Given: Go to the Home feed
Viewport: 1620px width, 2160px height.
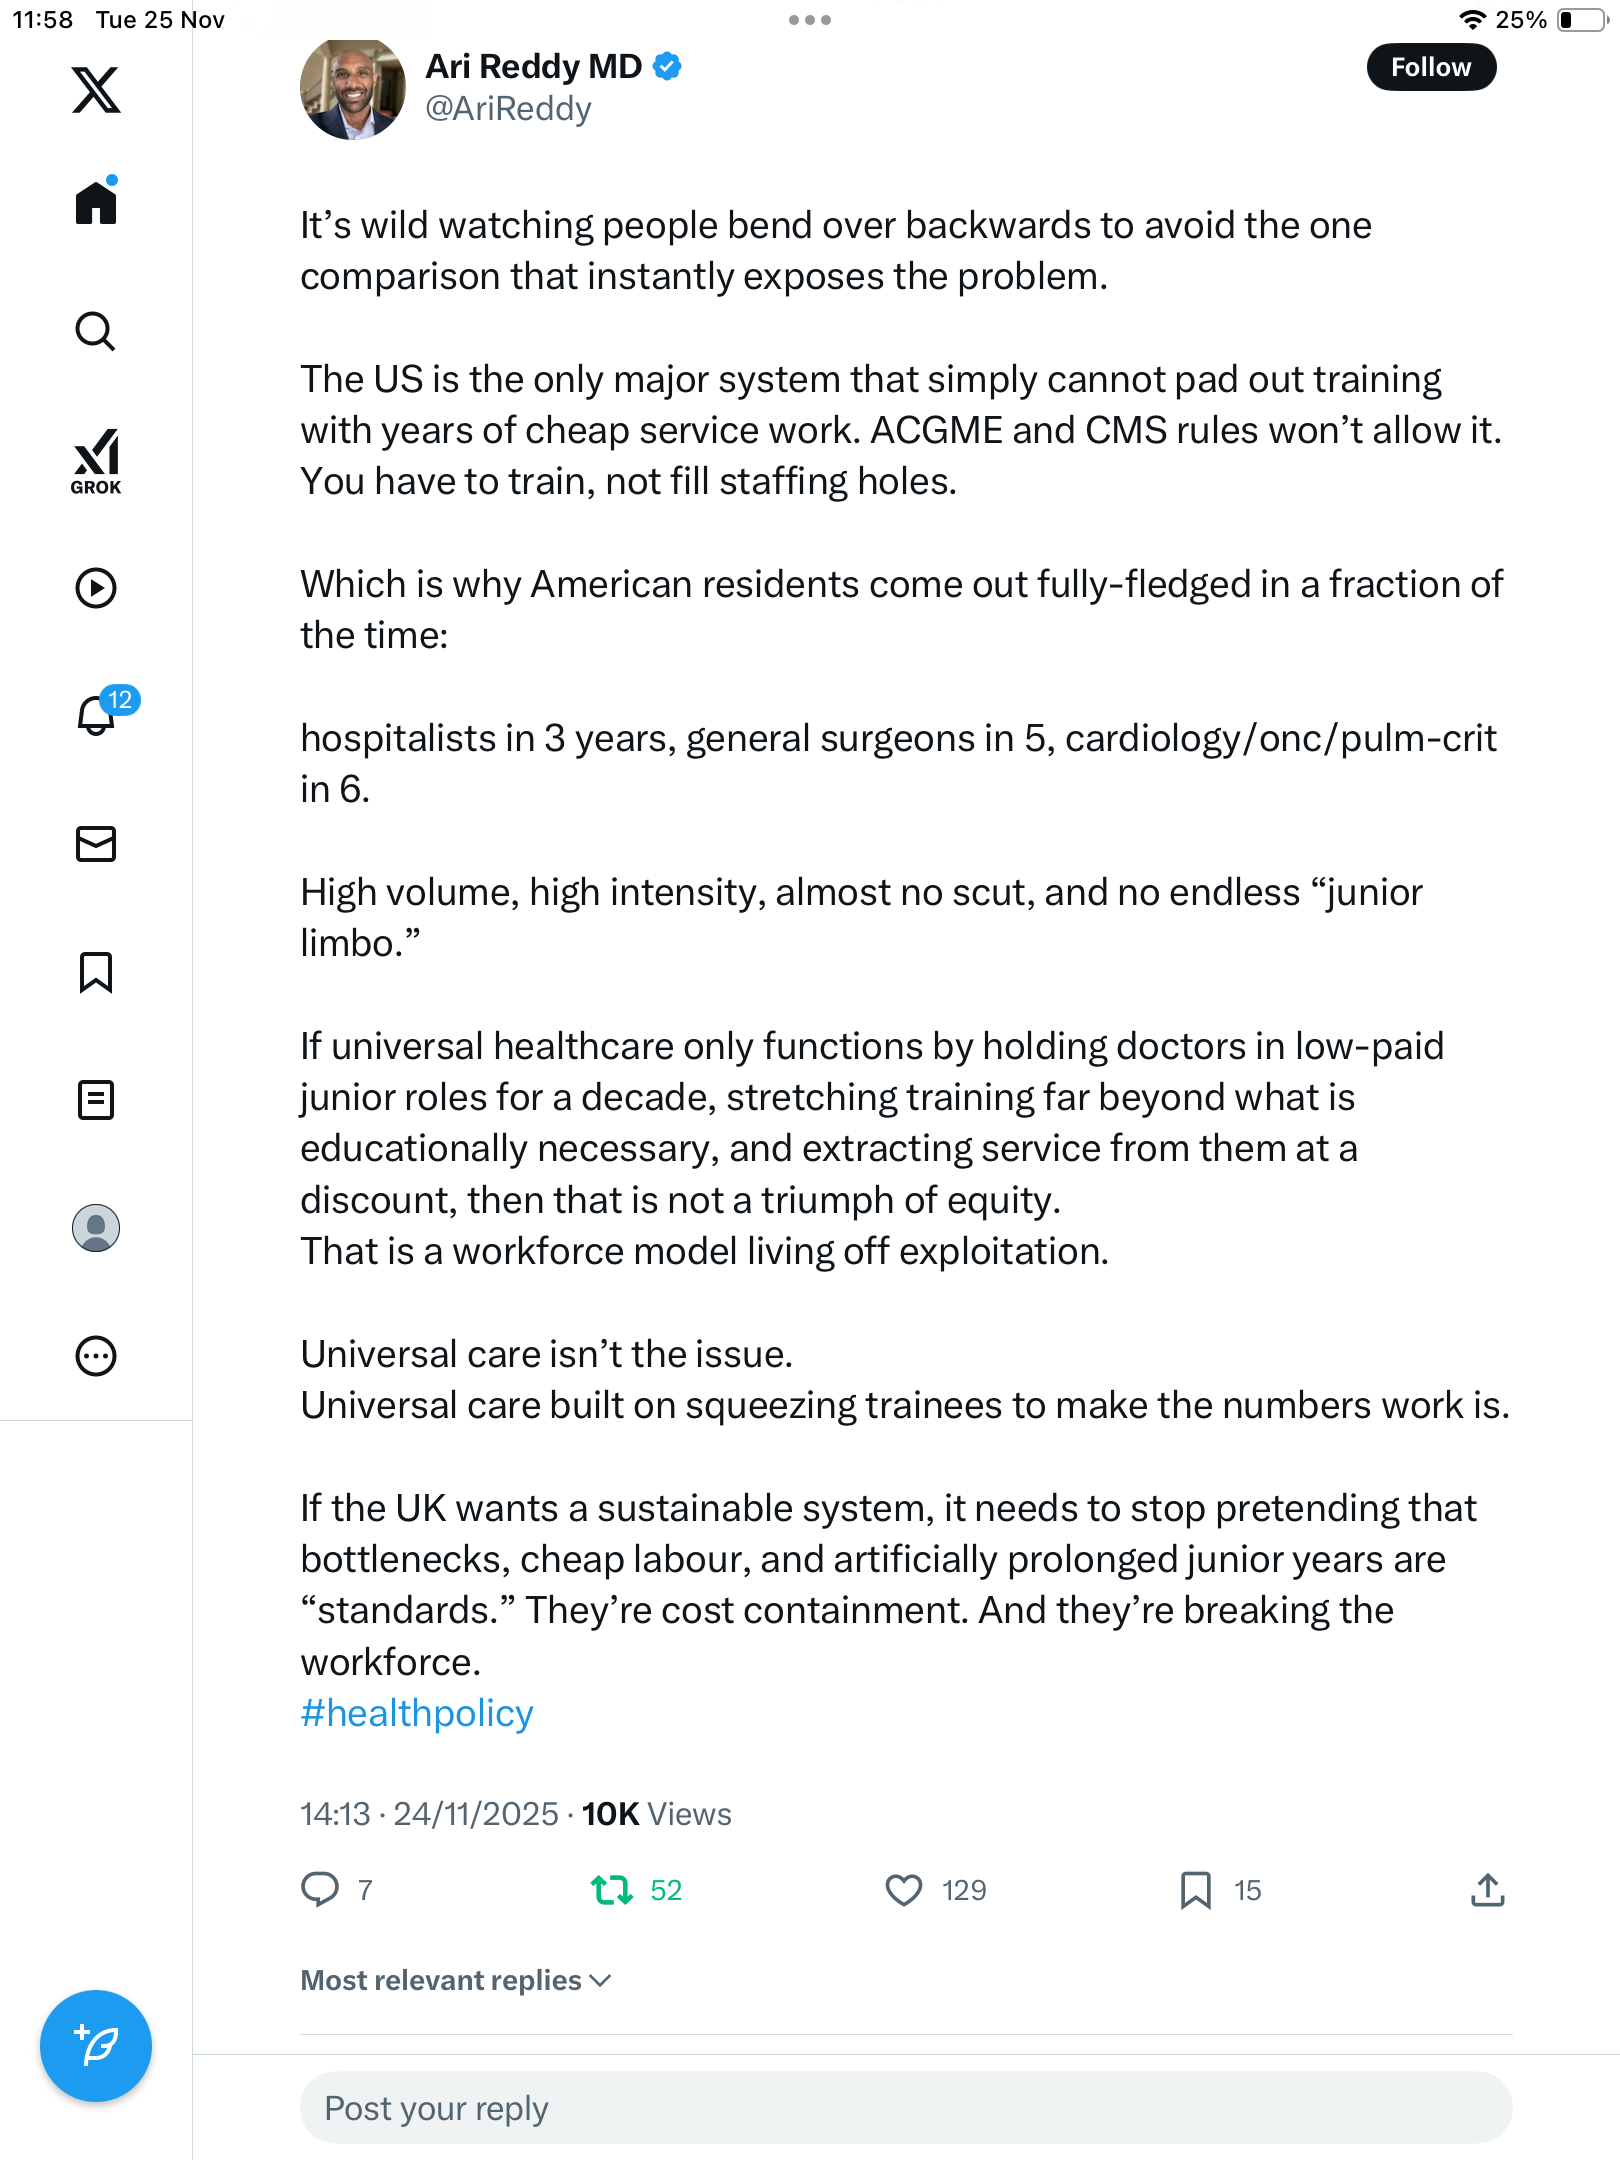Looking at the screenshot, I should pos(96,203).
